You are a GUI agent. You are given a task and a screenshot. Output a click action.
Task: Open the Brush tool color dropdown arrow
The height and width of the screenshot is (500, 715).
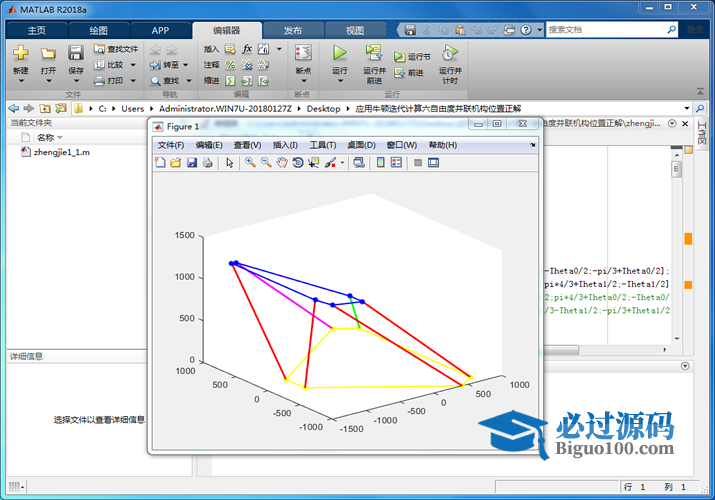tap(342, 163)
